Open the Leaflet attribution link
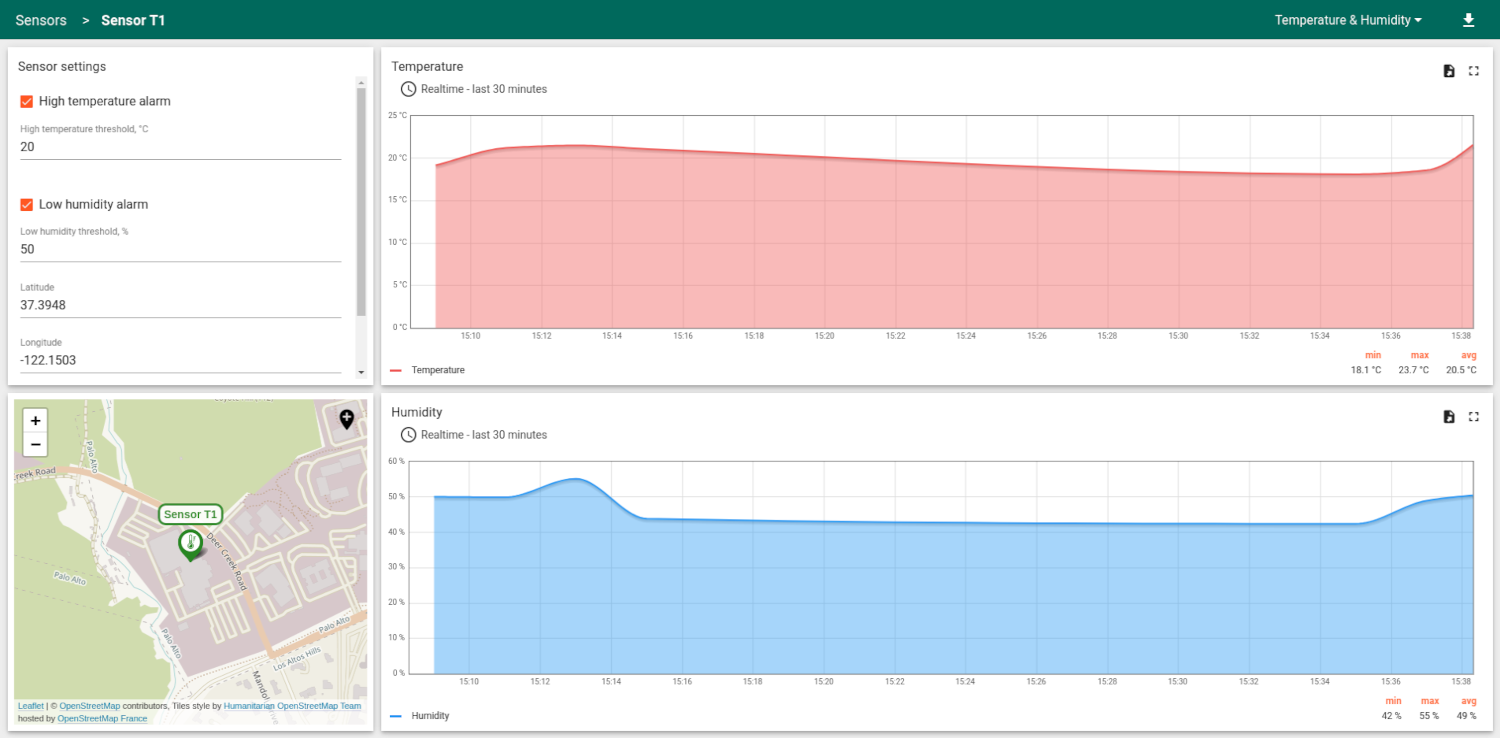Screen dimensions: 1500x738 pos(30,706)
